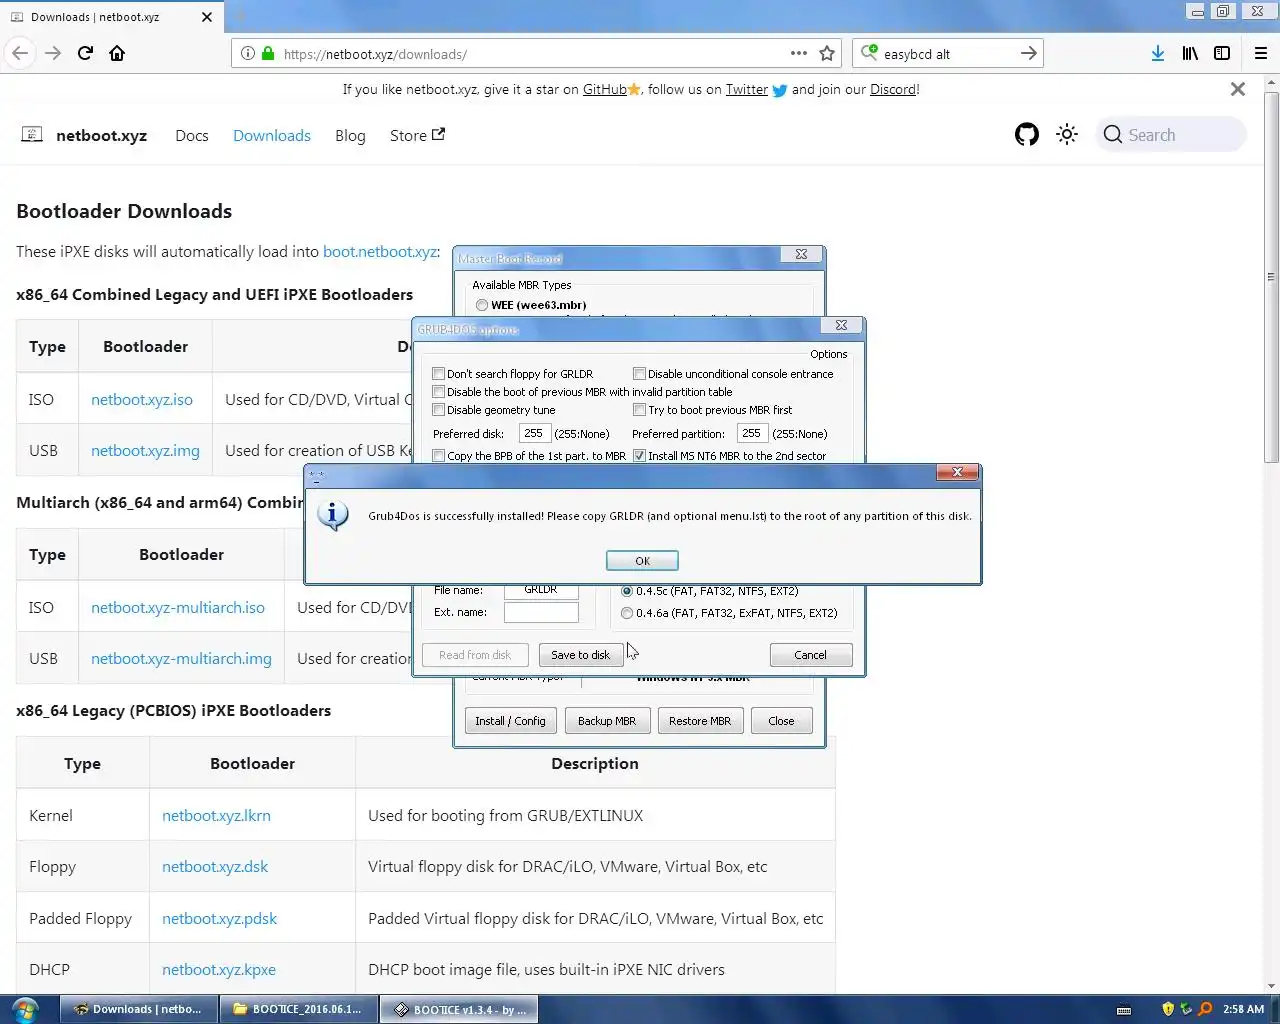Click the Windows Start orb
Screen dimensions: 1280x1024
click(x=24, y=1009)
